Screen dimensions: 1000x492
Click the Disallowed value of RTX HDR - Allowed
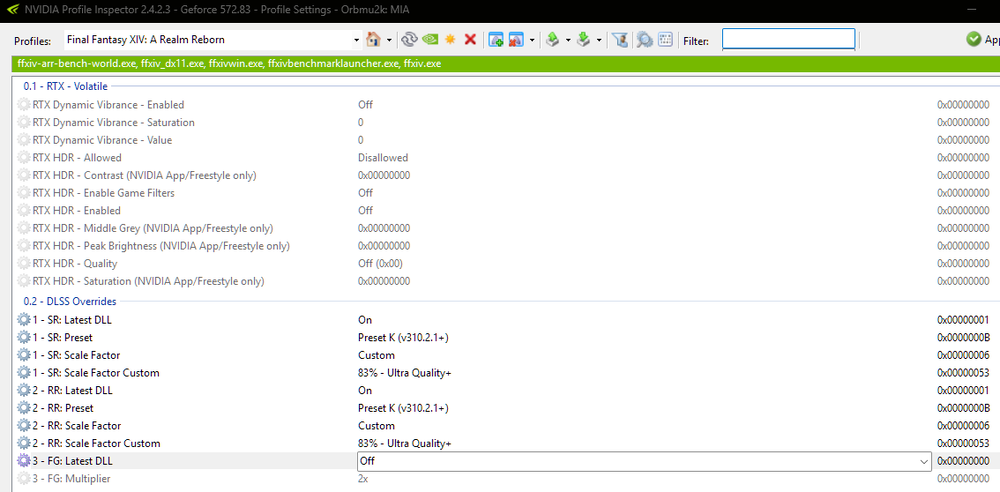pos(383,158)
